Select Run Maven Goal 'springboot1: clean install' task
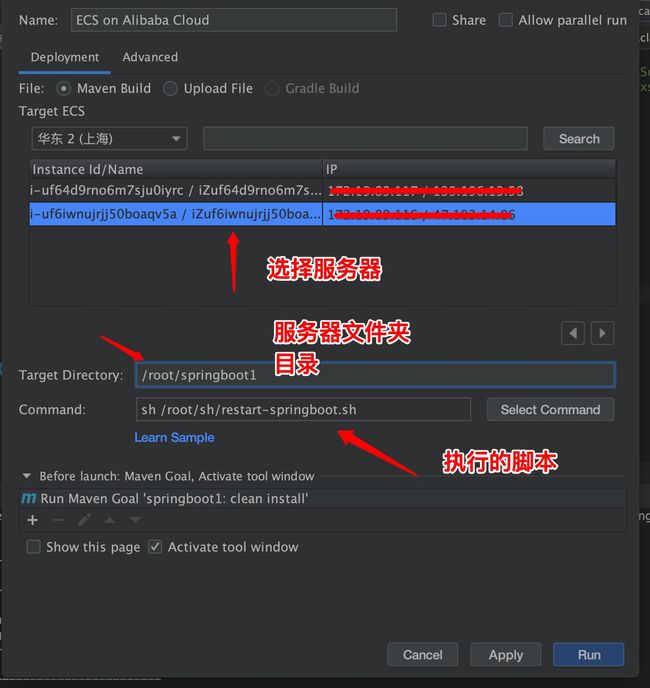Image resolution: width=650 pixels, height=688 pixels. click(323, 498)
